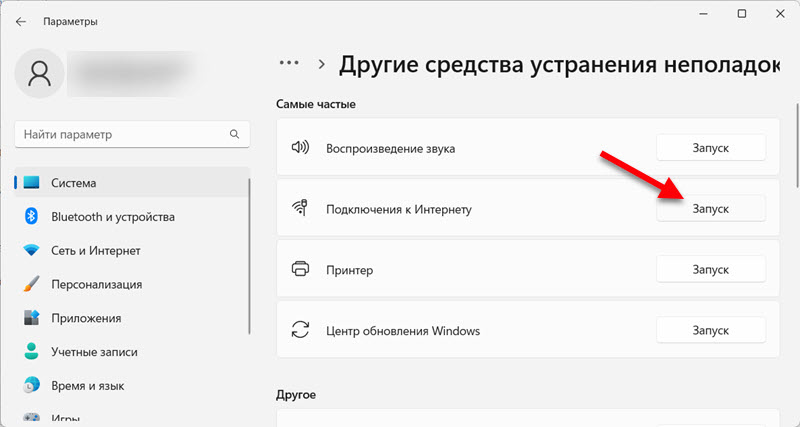
Task: Click the Учетные записи person icon
Action: coord(31,351)
